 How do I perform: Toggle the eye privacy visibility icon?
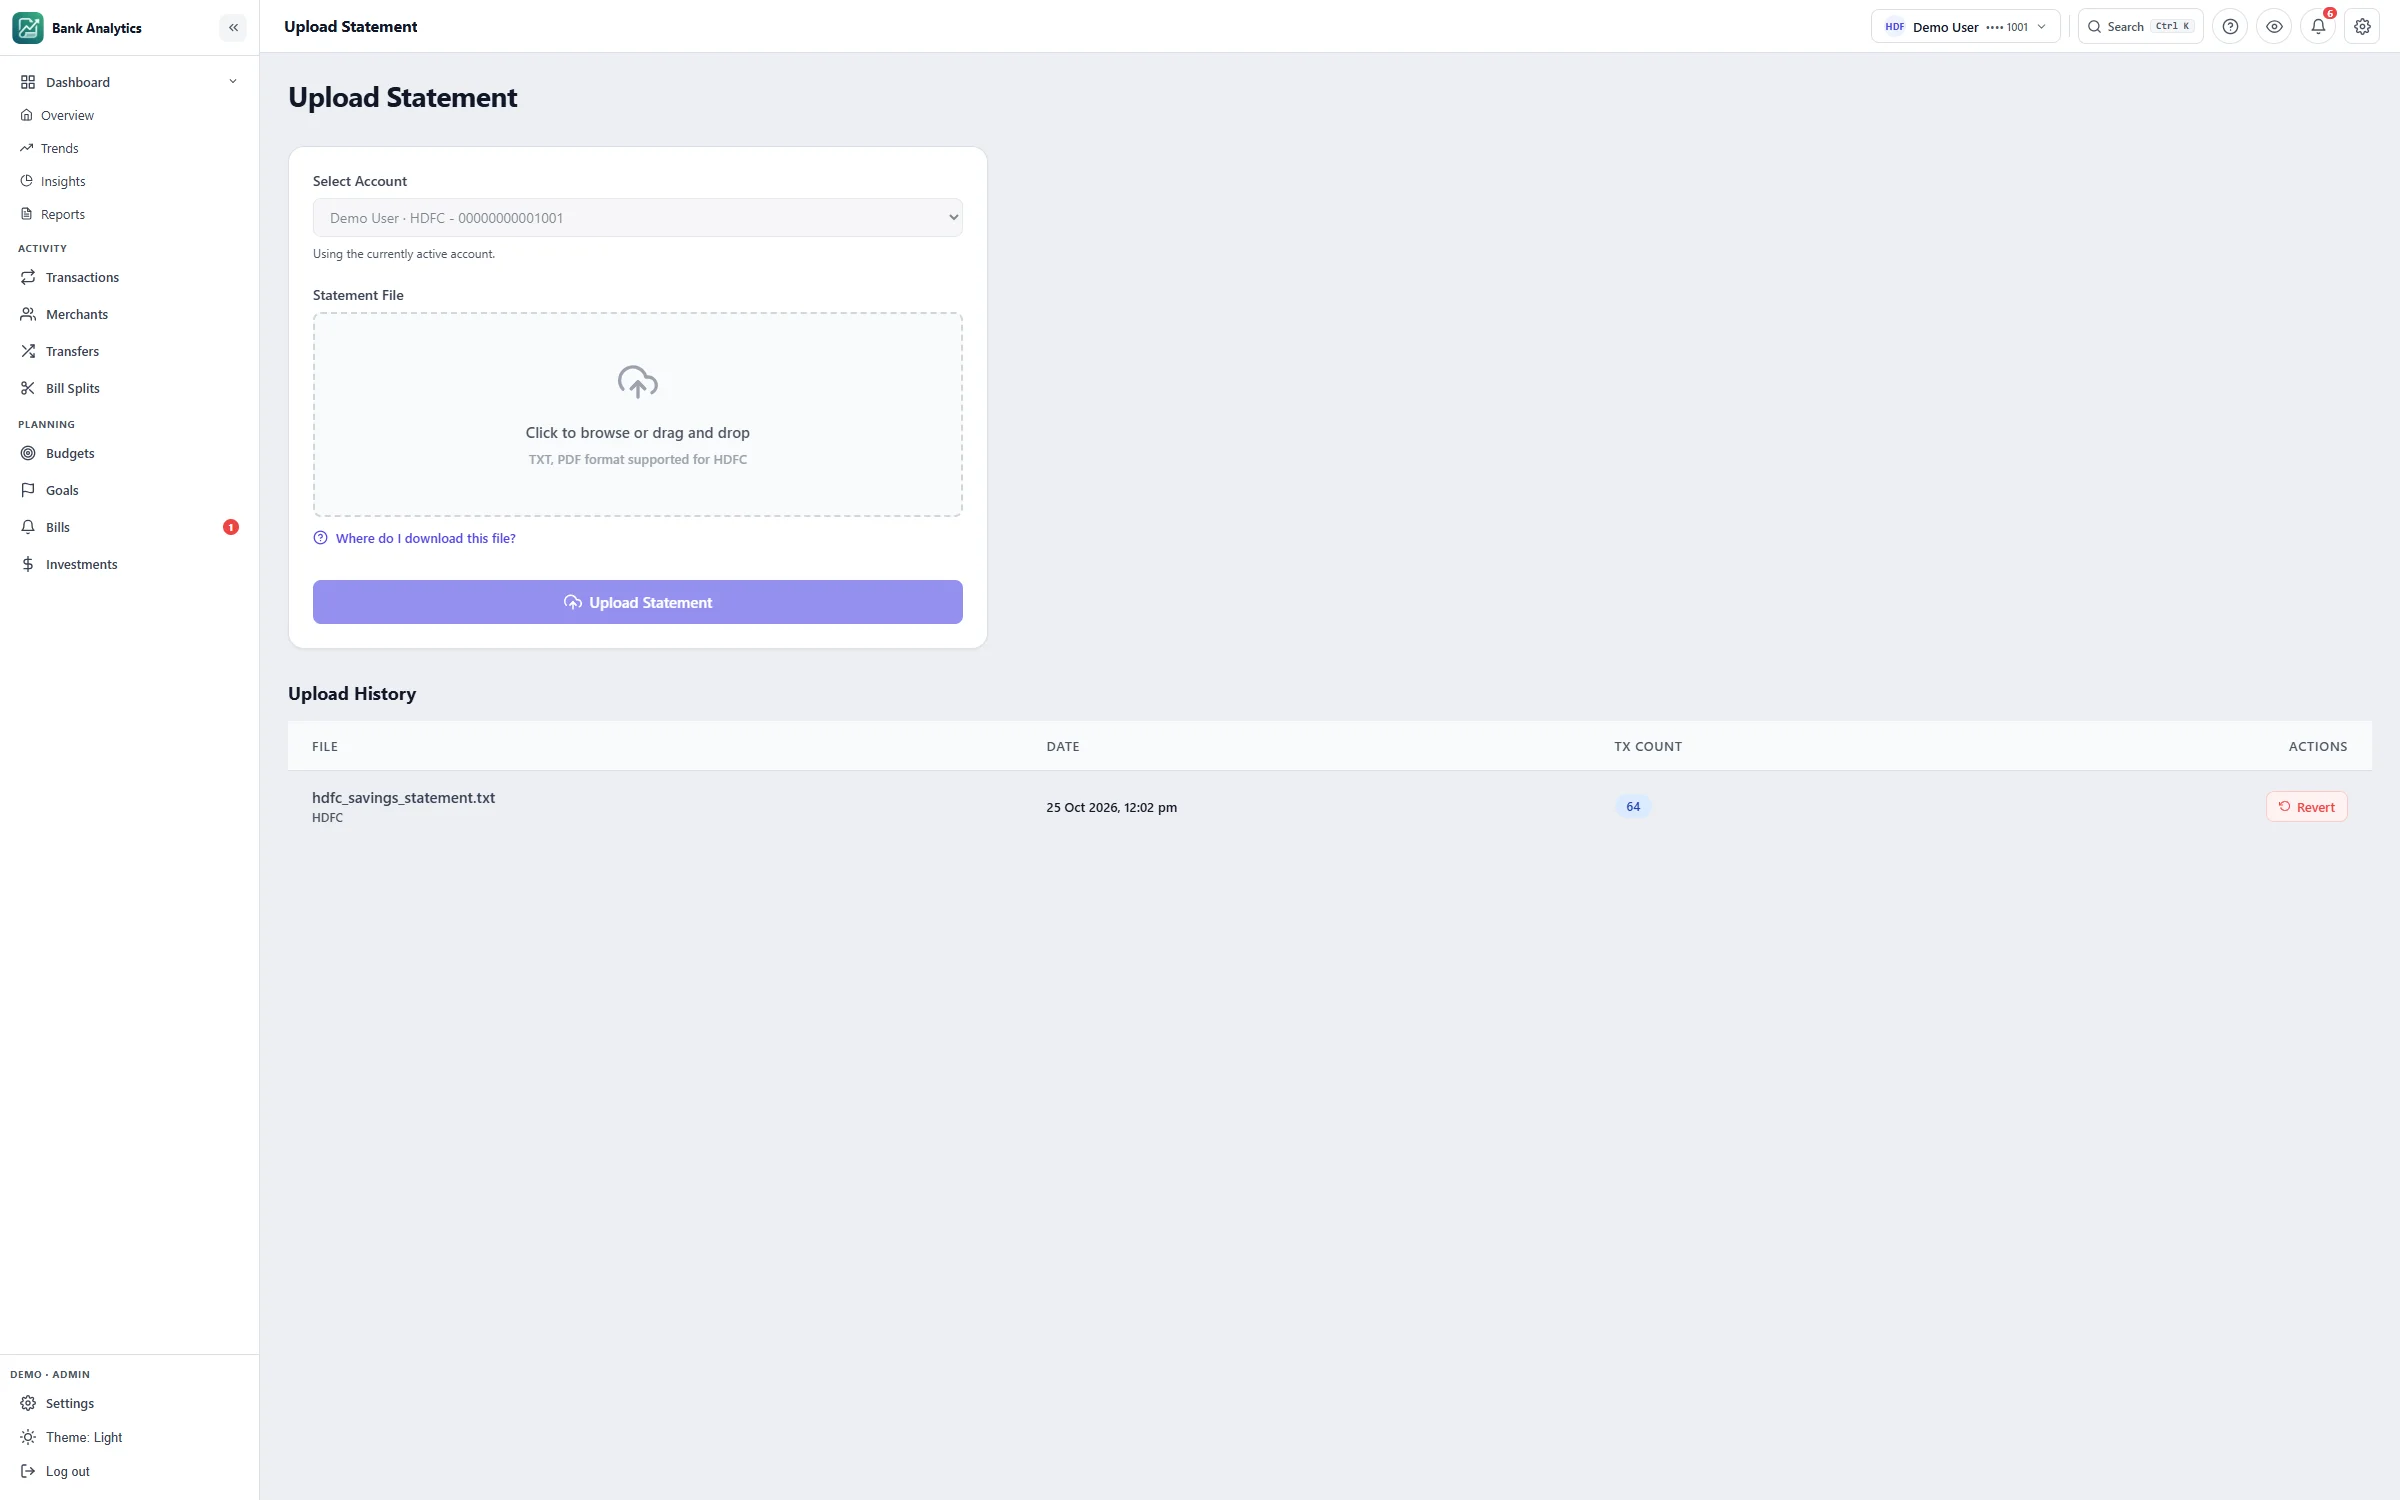click(x=2274, y=27)
